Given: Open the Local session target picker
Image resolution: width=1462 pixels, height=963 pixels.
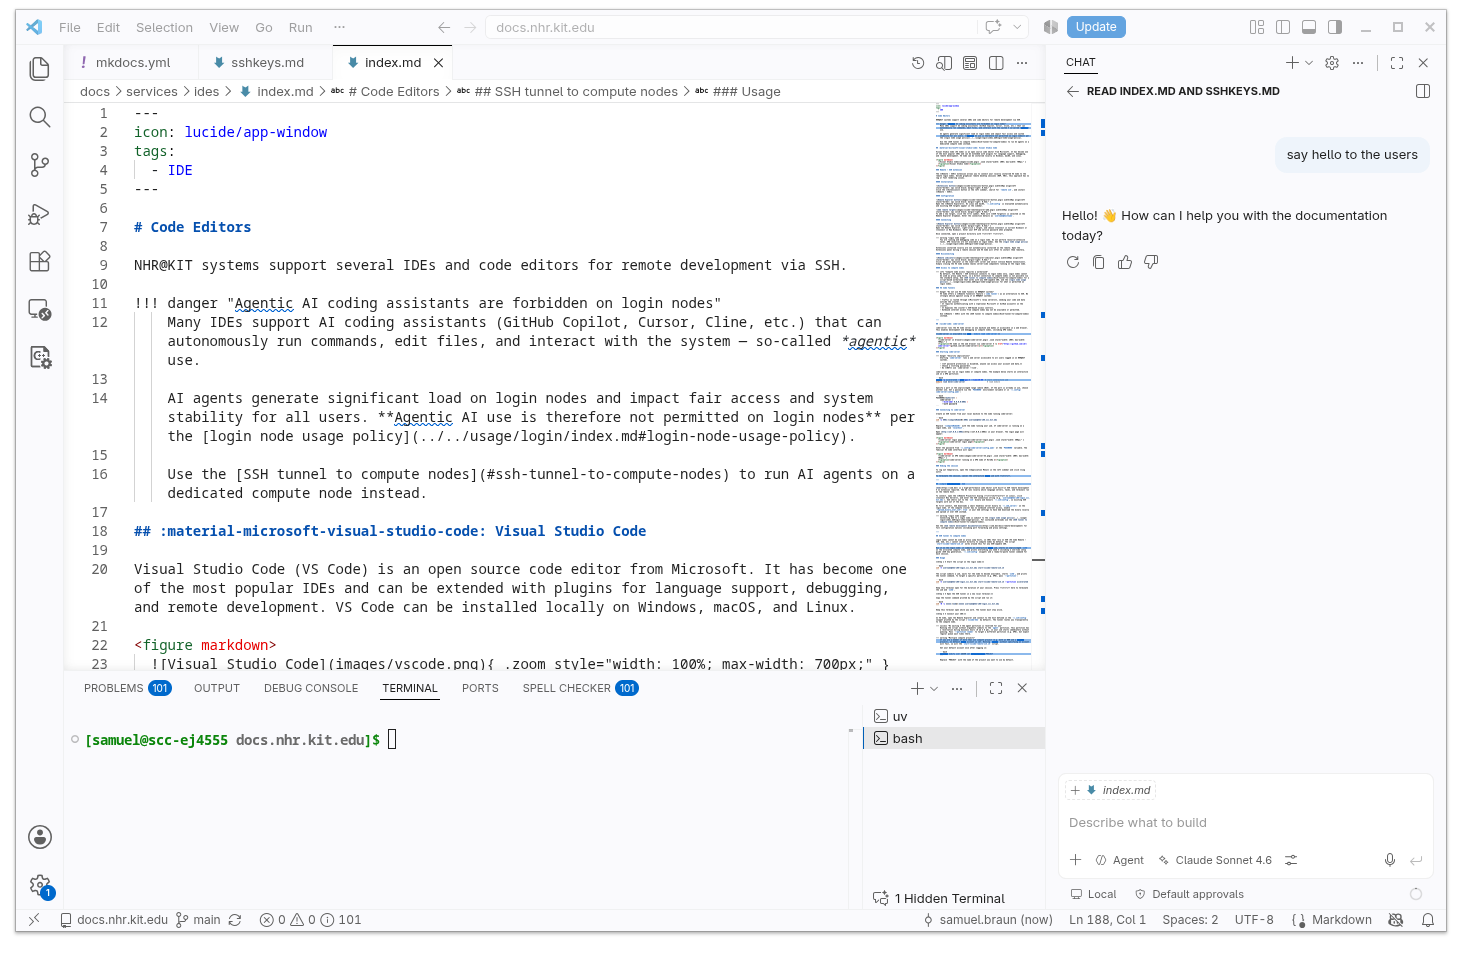Looking at the screenshot, I should coord(1093,894).
